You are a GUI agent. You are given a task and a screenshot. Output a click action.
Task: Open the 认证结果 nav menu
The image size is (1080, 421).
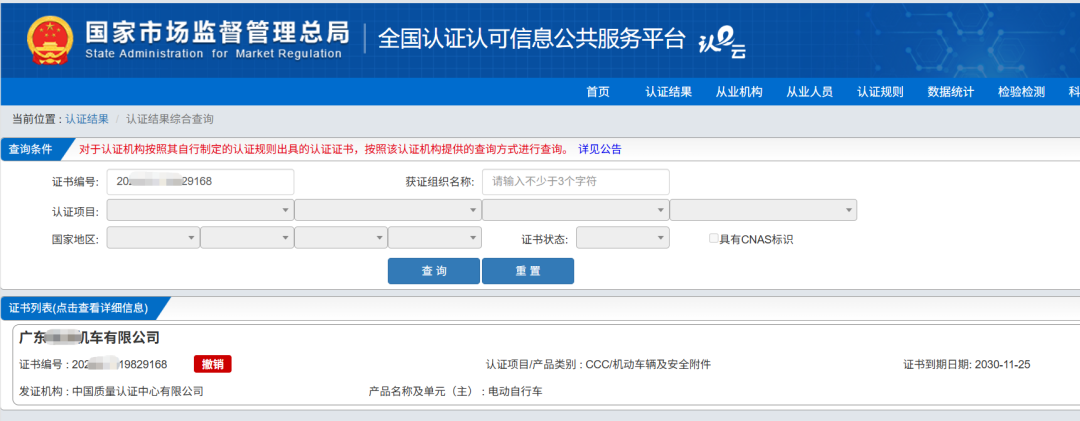[668, 92]
